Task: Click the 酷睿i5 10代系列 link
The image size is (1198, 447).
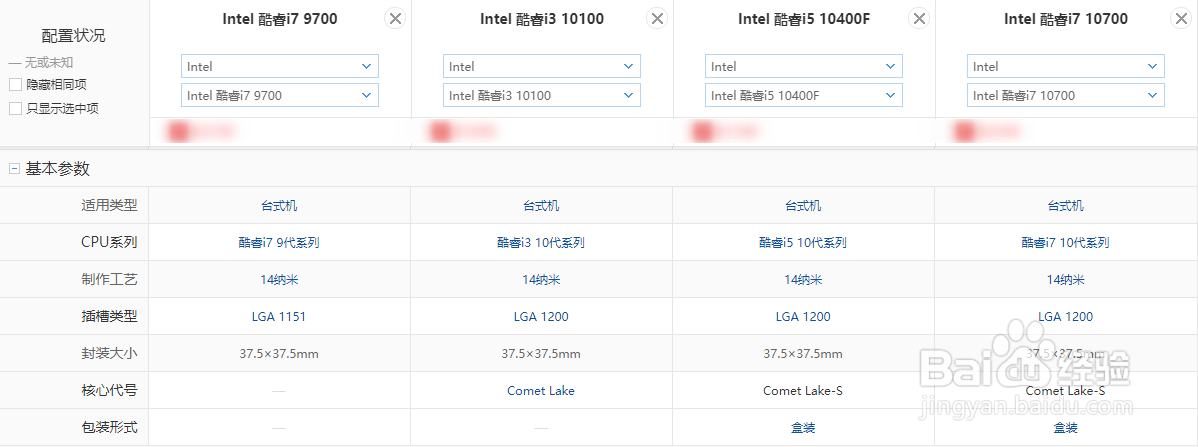Action: (x=803, y=242)
